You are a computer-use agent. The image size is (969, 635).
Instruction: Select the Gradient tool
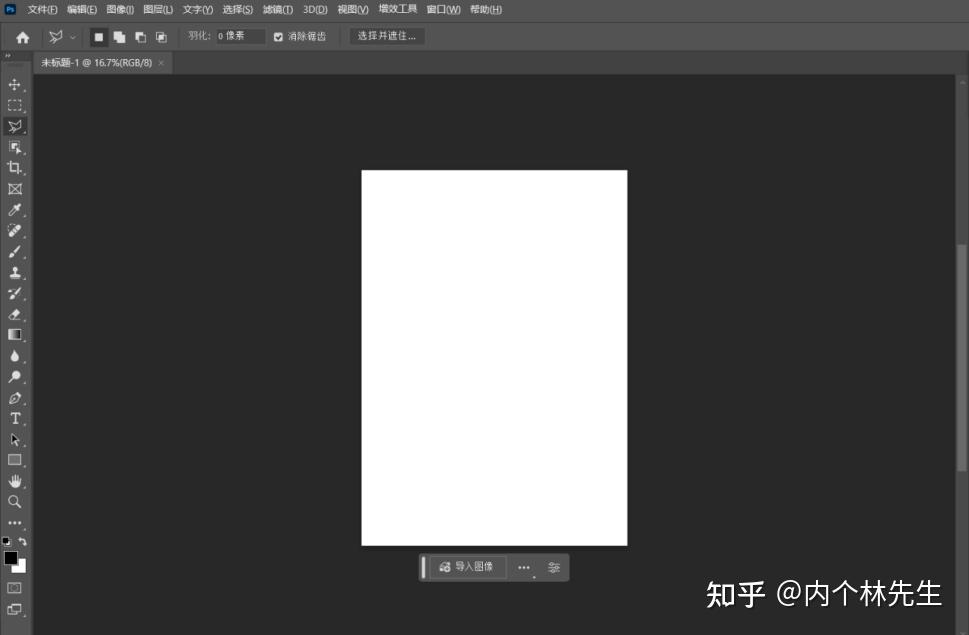click(x=15, y=335)
